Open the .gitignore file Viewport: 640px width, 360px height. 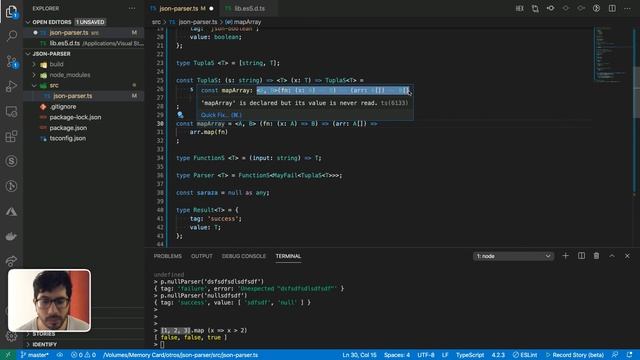[63, 107]
